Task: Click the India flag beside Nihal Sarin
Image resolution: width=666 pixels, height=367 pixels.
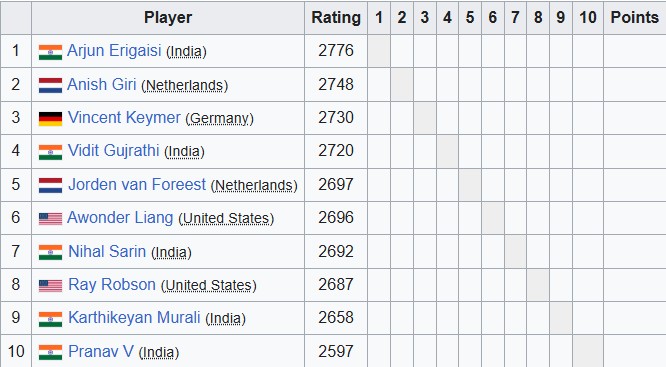Action: pos(50,252)
